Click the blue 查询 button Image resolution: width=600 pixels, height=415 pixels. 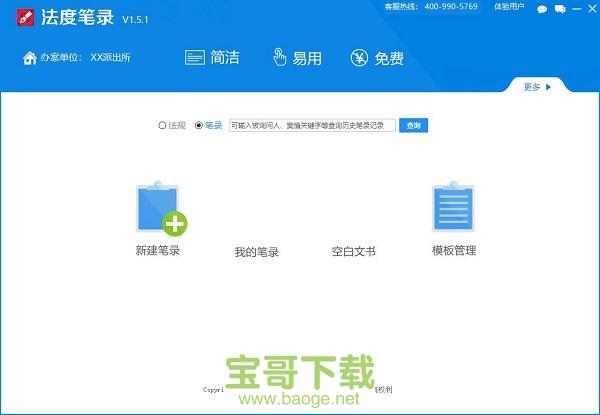[413, 125]
